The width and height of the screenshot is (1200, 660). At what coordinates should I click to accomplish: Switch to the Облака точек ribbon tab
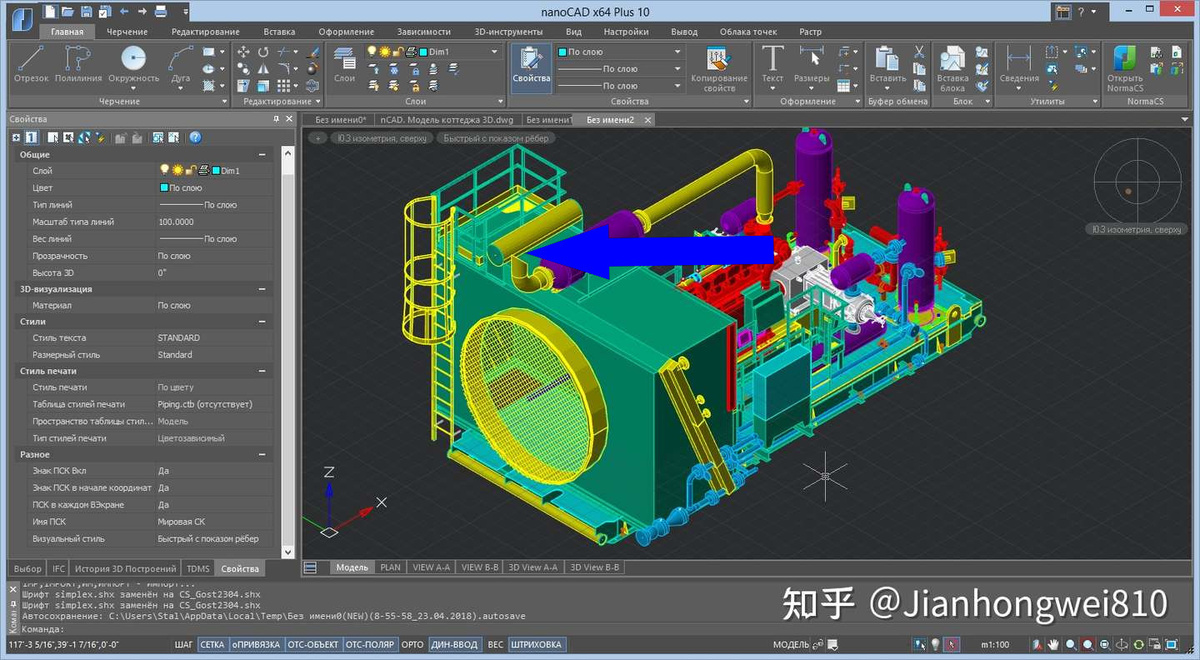coord(748,32)
